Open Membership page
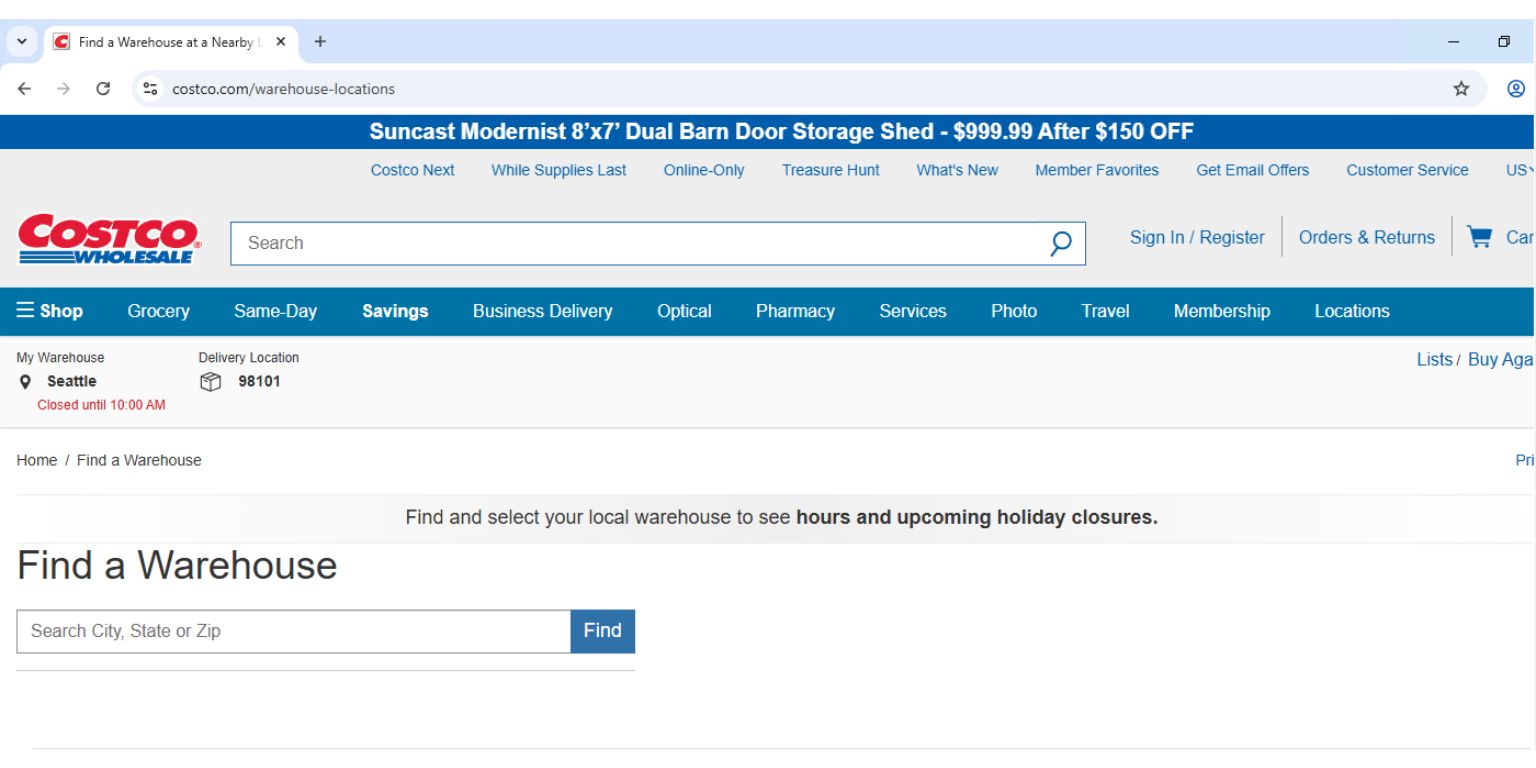Viewport: 1536px width, 768px height. 1222,311
